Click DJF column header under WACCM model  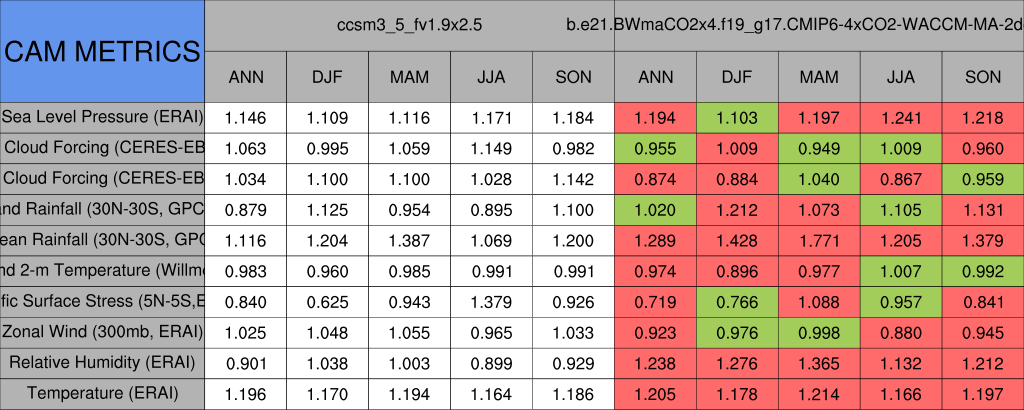[x=737, y=76]
